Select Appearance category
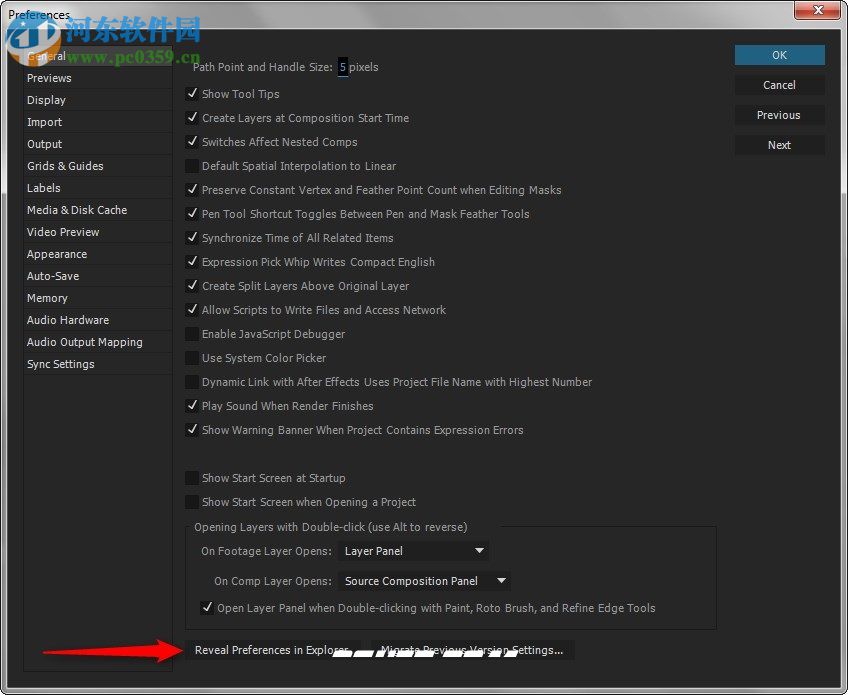 point(97,254)
